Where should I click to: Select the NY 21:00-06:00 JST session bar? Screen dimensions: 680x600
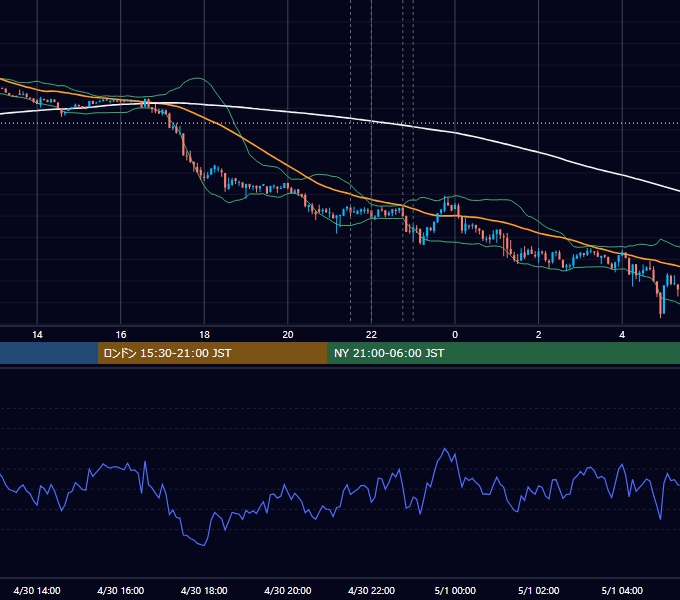[503, 353]
